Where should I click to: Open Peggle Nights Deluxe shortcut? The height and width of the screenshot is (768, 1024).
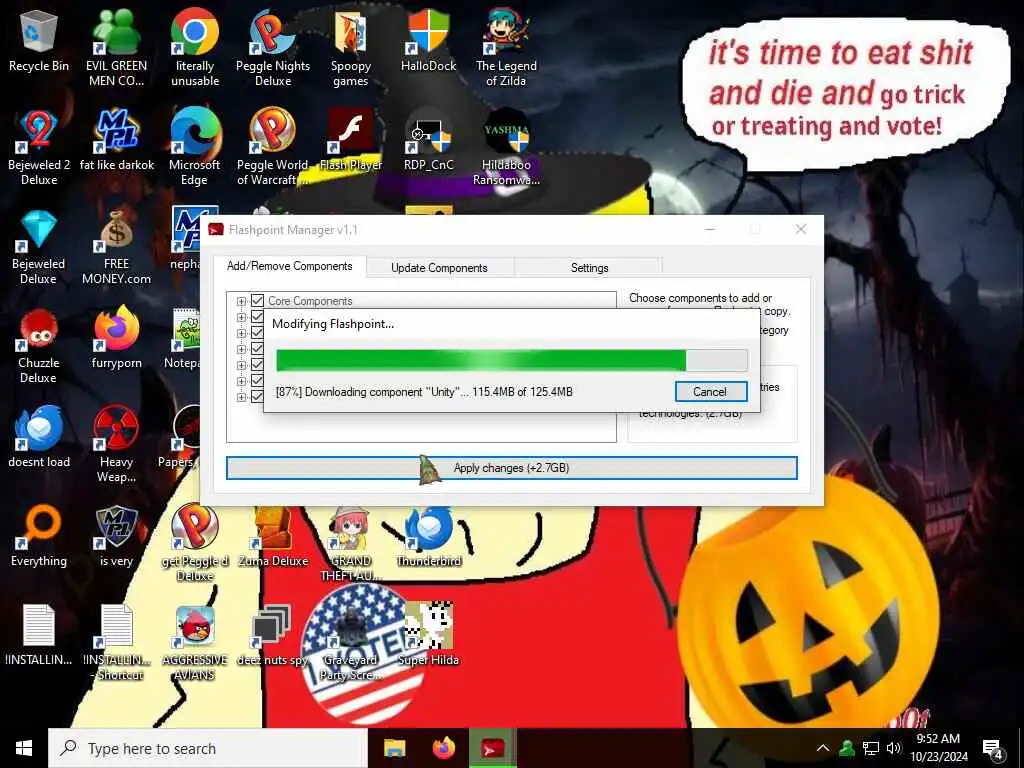click(x=273, y=49)
